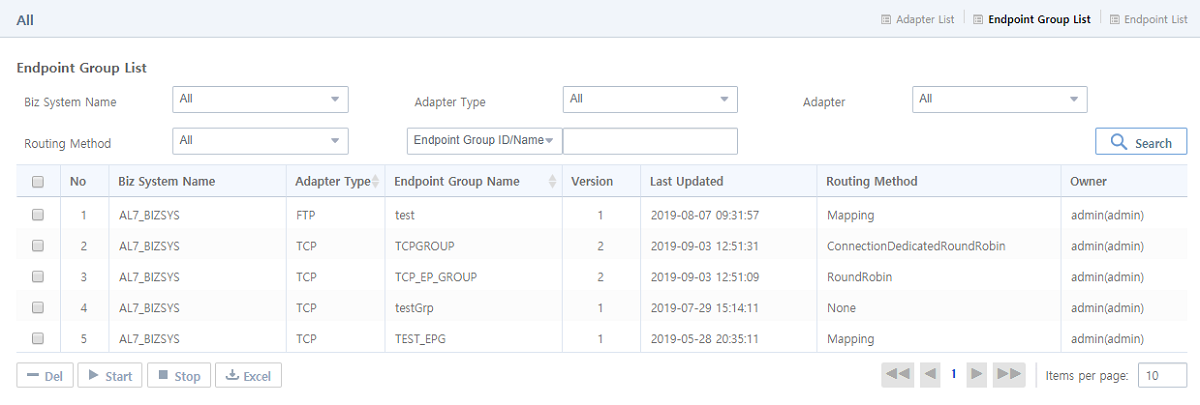Click the endpoint group search text field
1200x405 pixels.
click(x=650, y=141)
